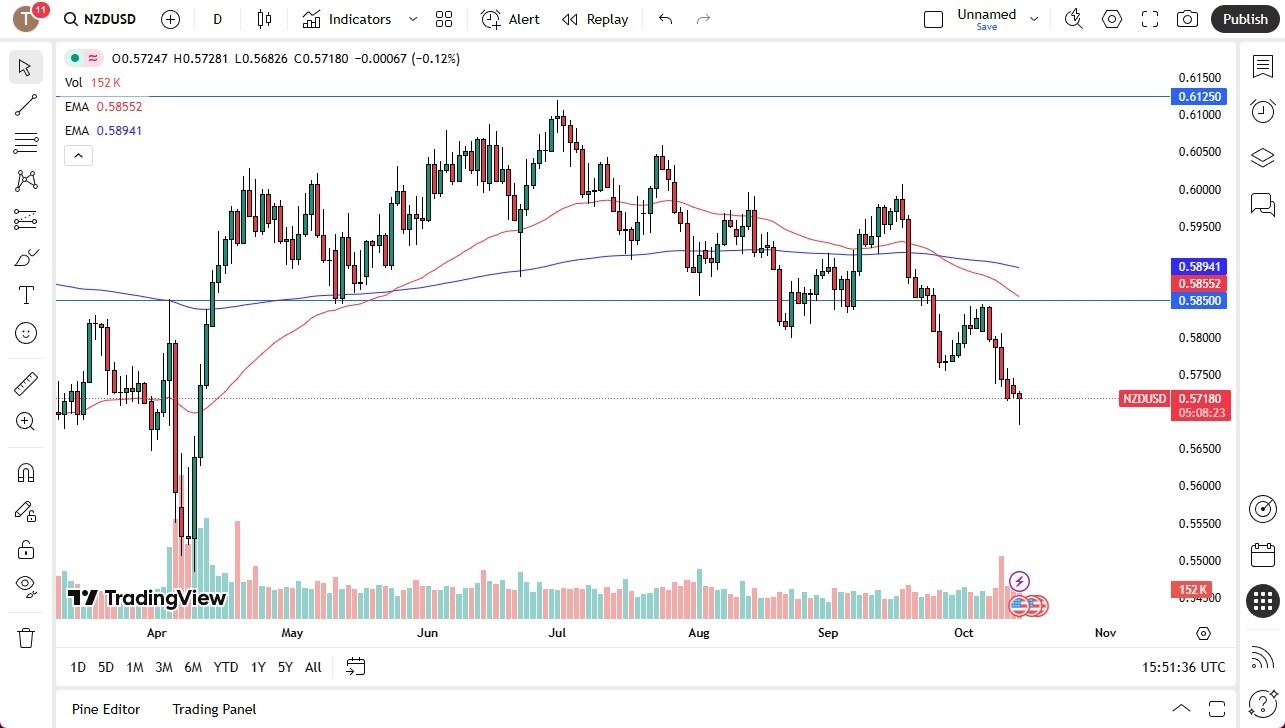Open the Unnamed layout dropdown
1285x728 pixels.
coord(1035,17)
